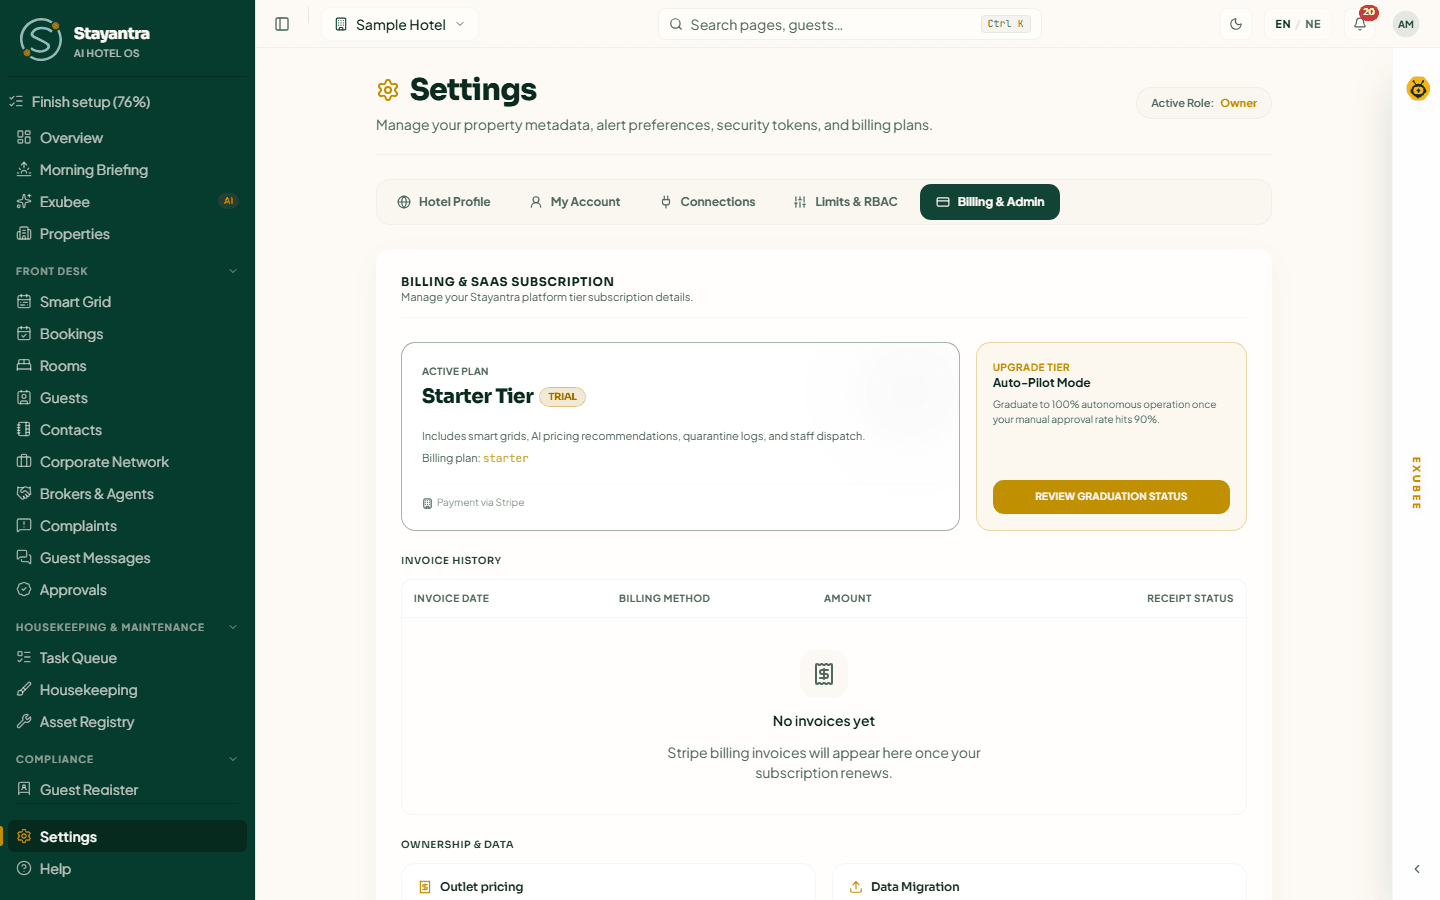The image size is (1440, 900).
Task: Collapse the Housekeeping & Maintenance section
Action: pos(127,627)
